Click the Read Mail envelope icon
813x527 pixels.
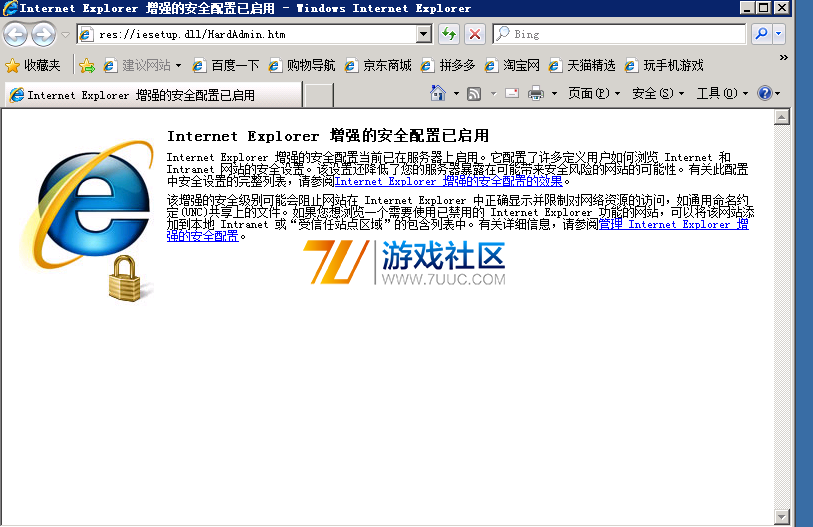coord(512,93)
